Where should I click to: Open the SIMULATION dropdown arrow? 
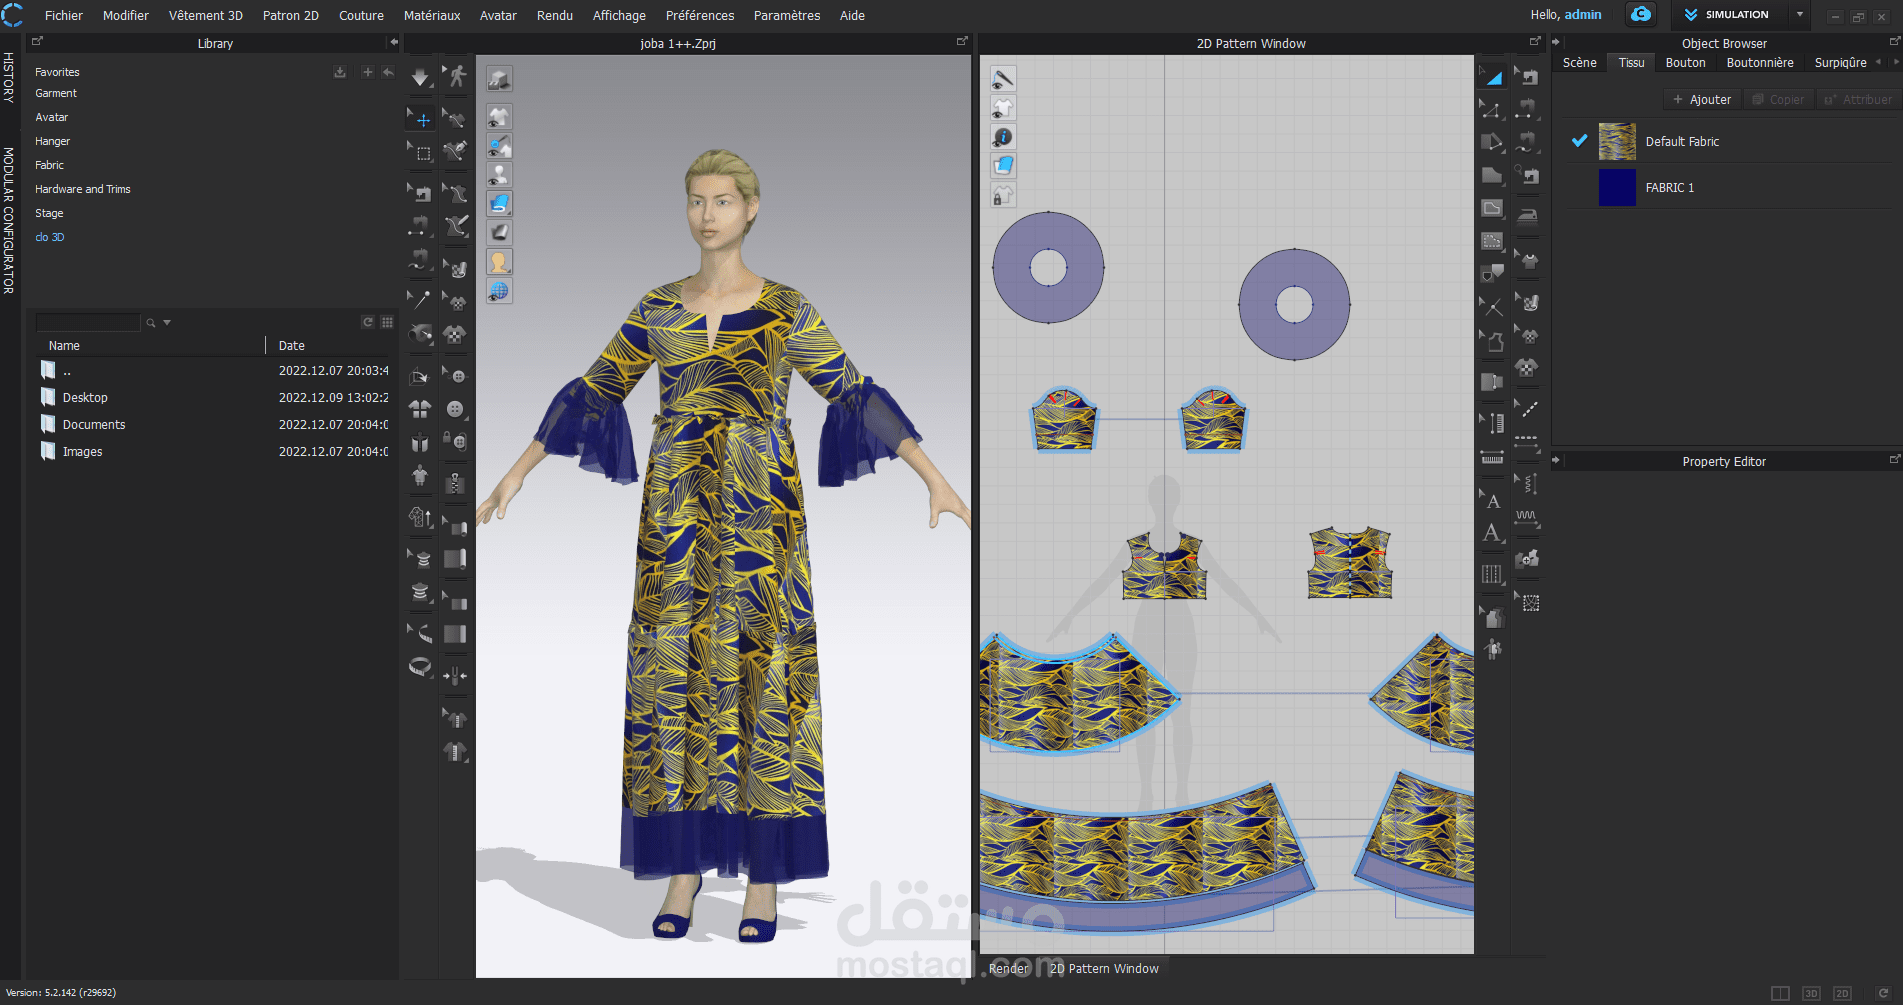click(x=1798, y=15)
